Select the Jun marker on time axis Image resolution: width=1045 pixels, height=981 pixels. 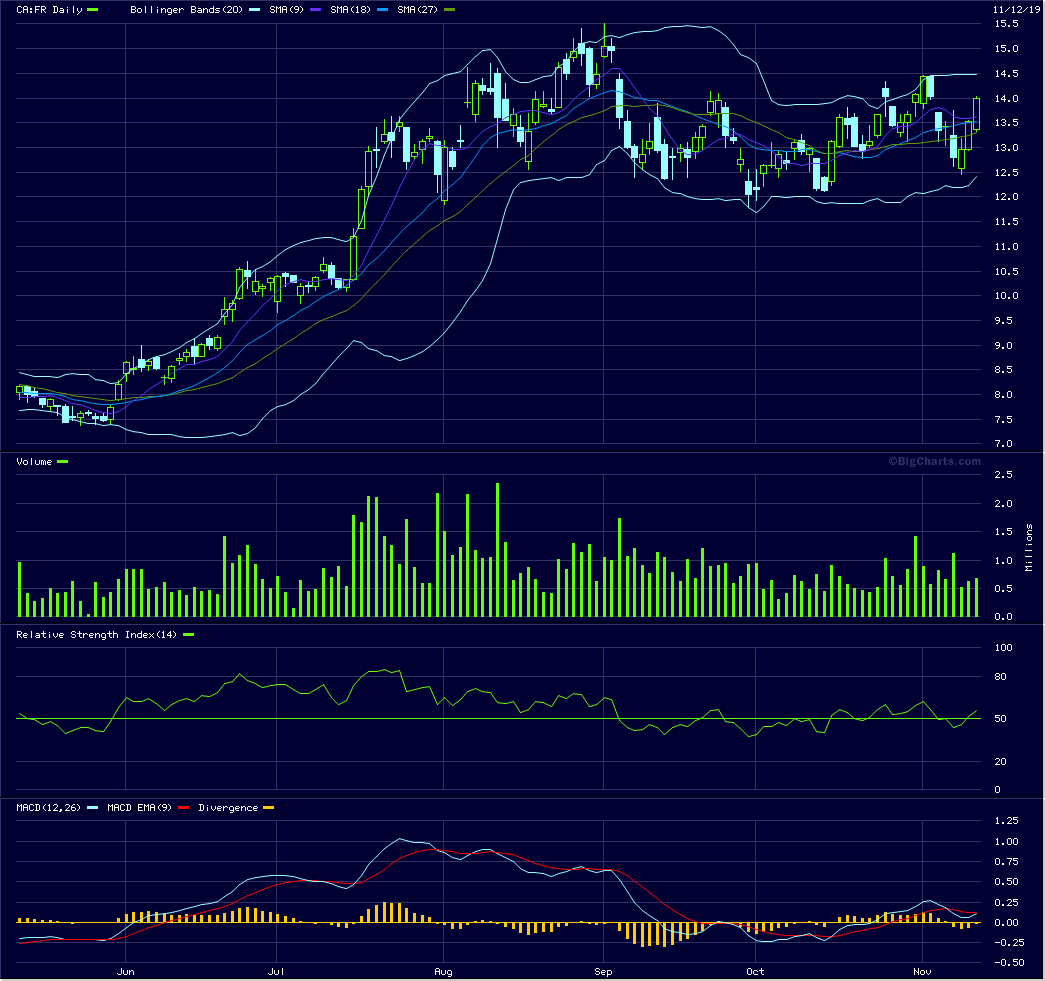tap(126, 971)
